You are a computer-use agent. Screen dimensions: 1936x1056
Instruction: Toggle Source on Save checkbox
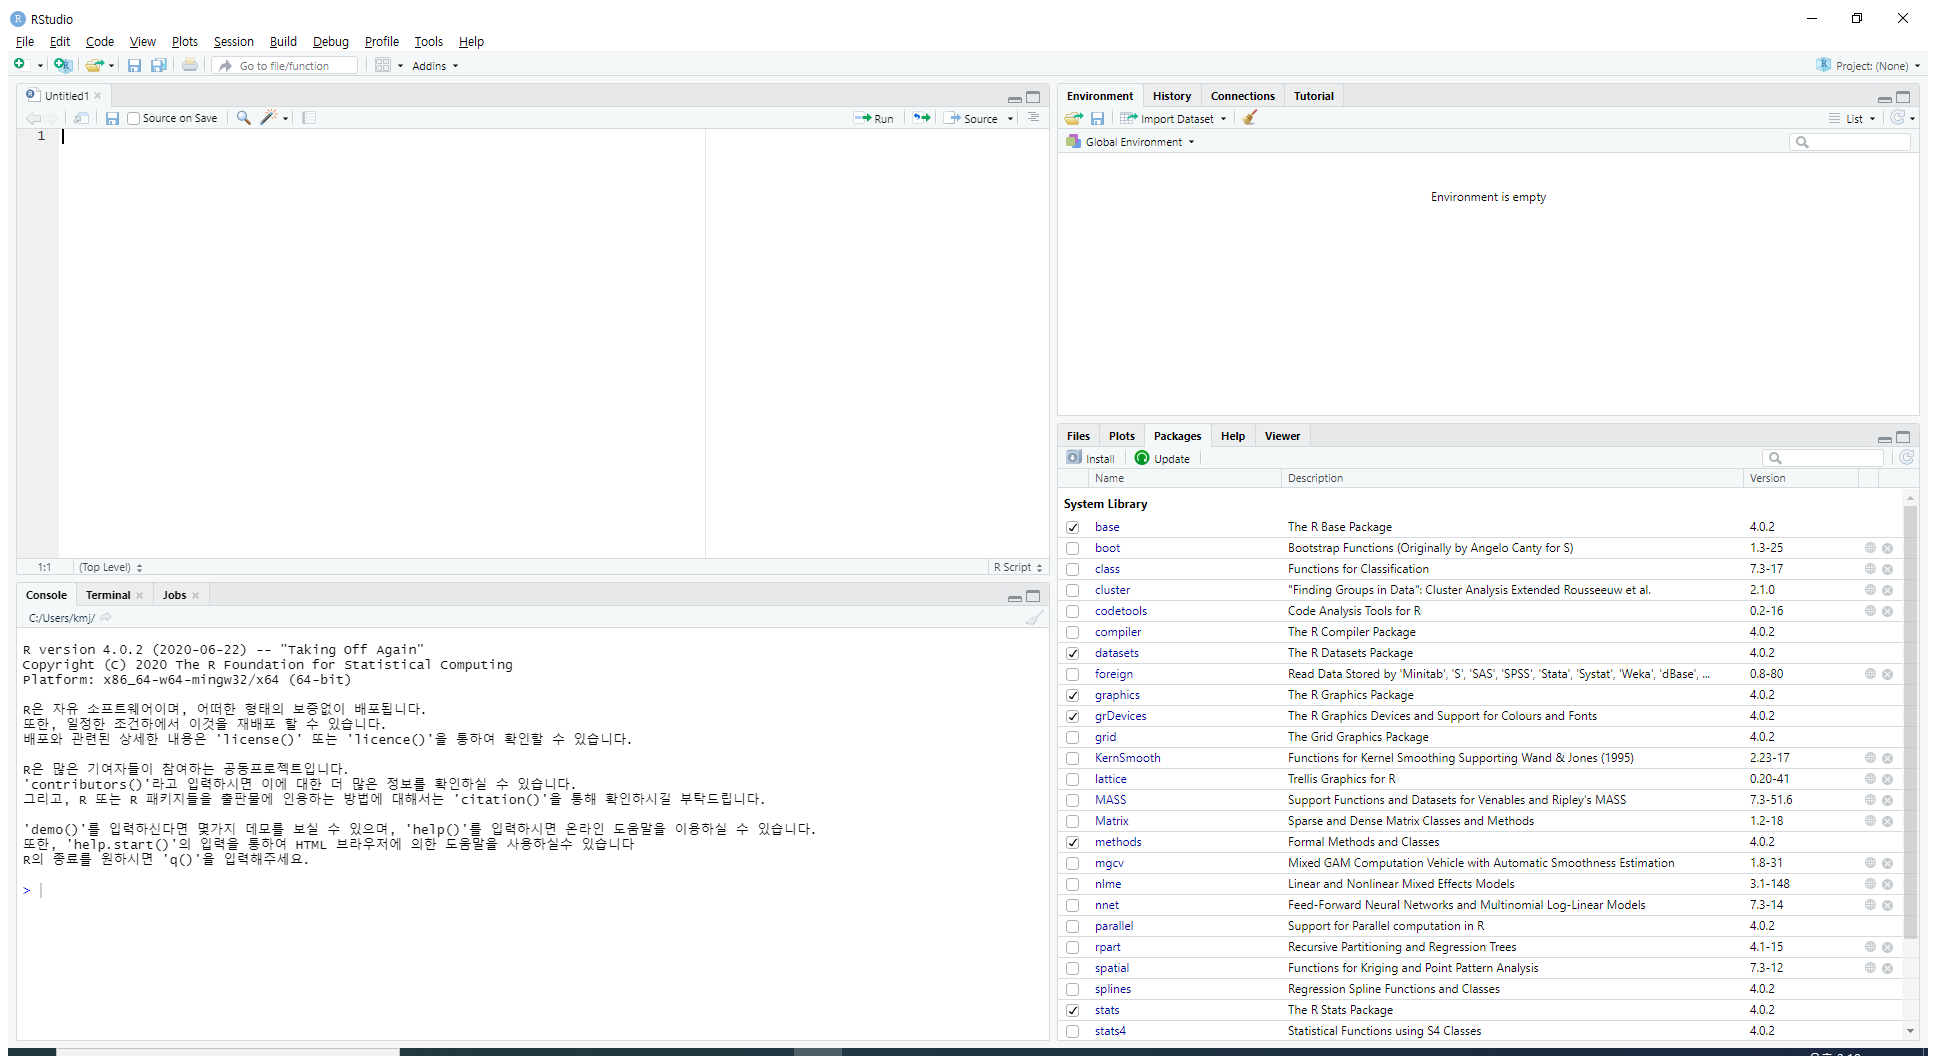click(x=133, y=118)
